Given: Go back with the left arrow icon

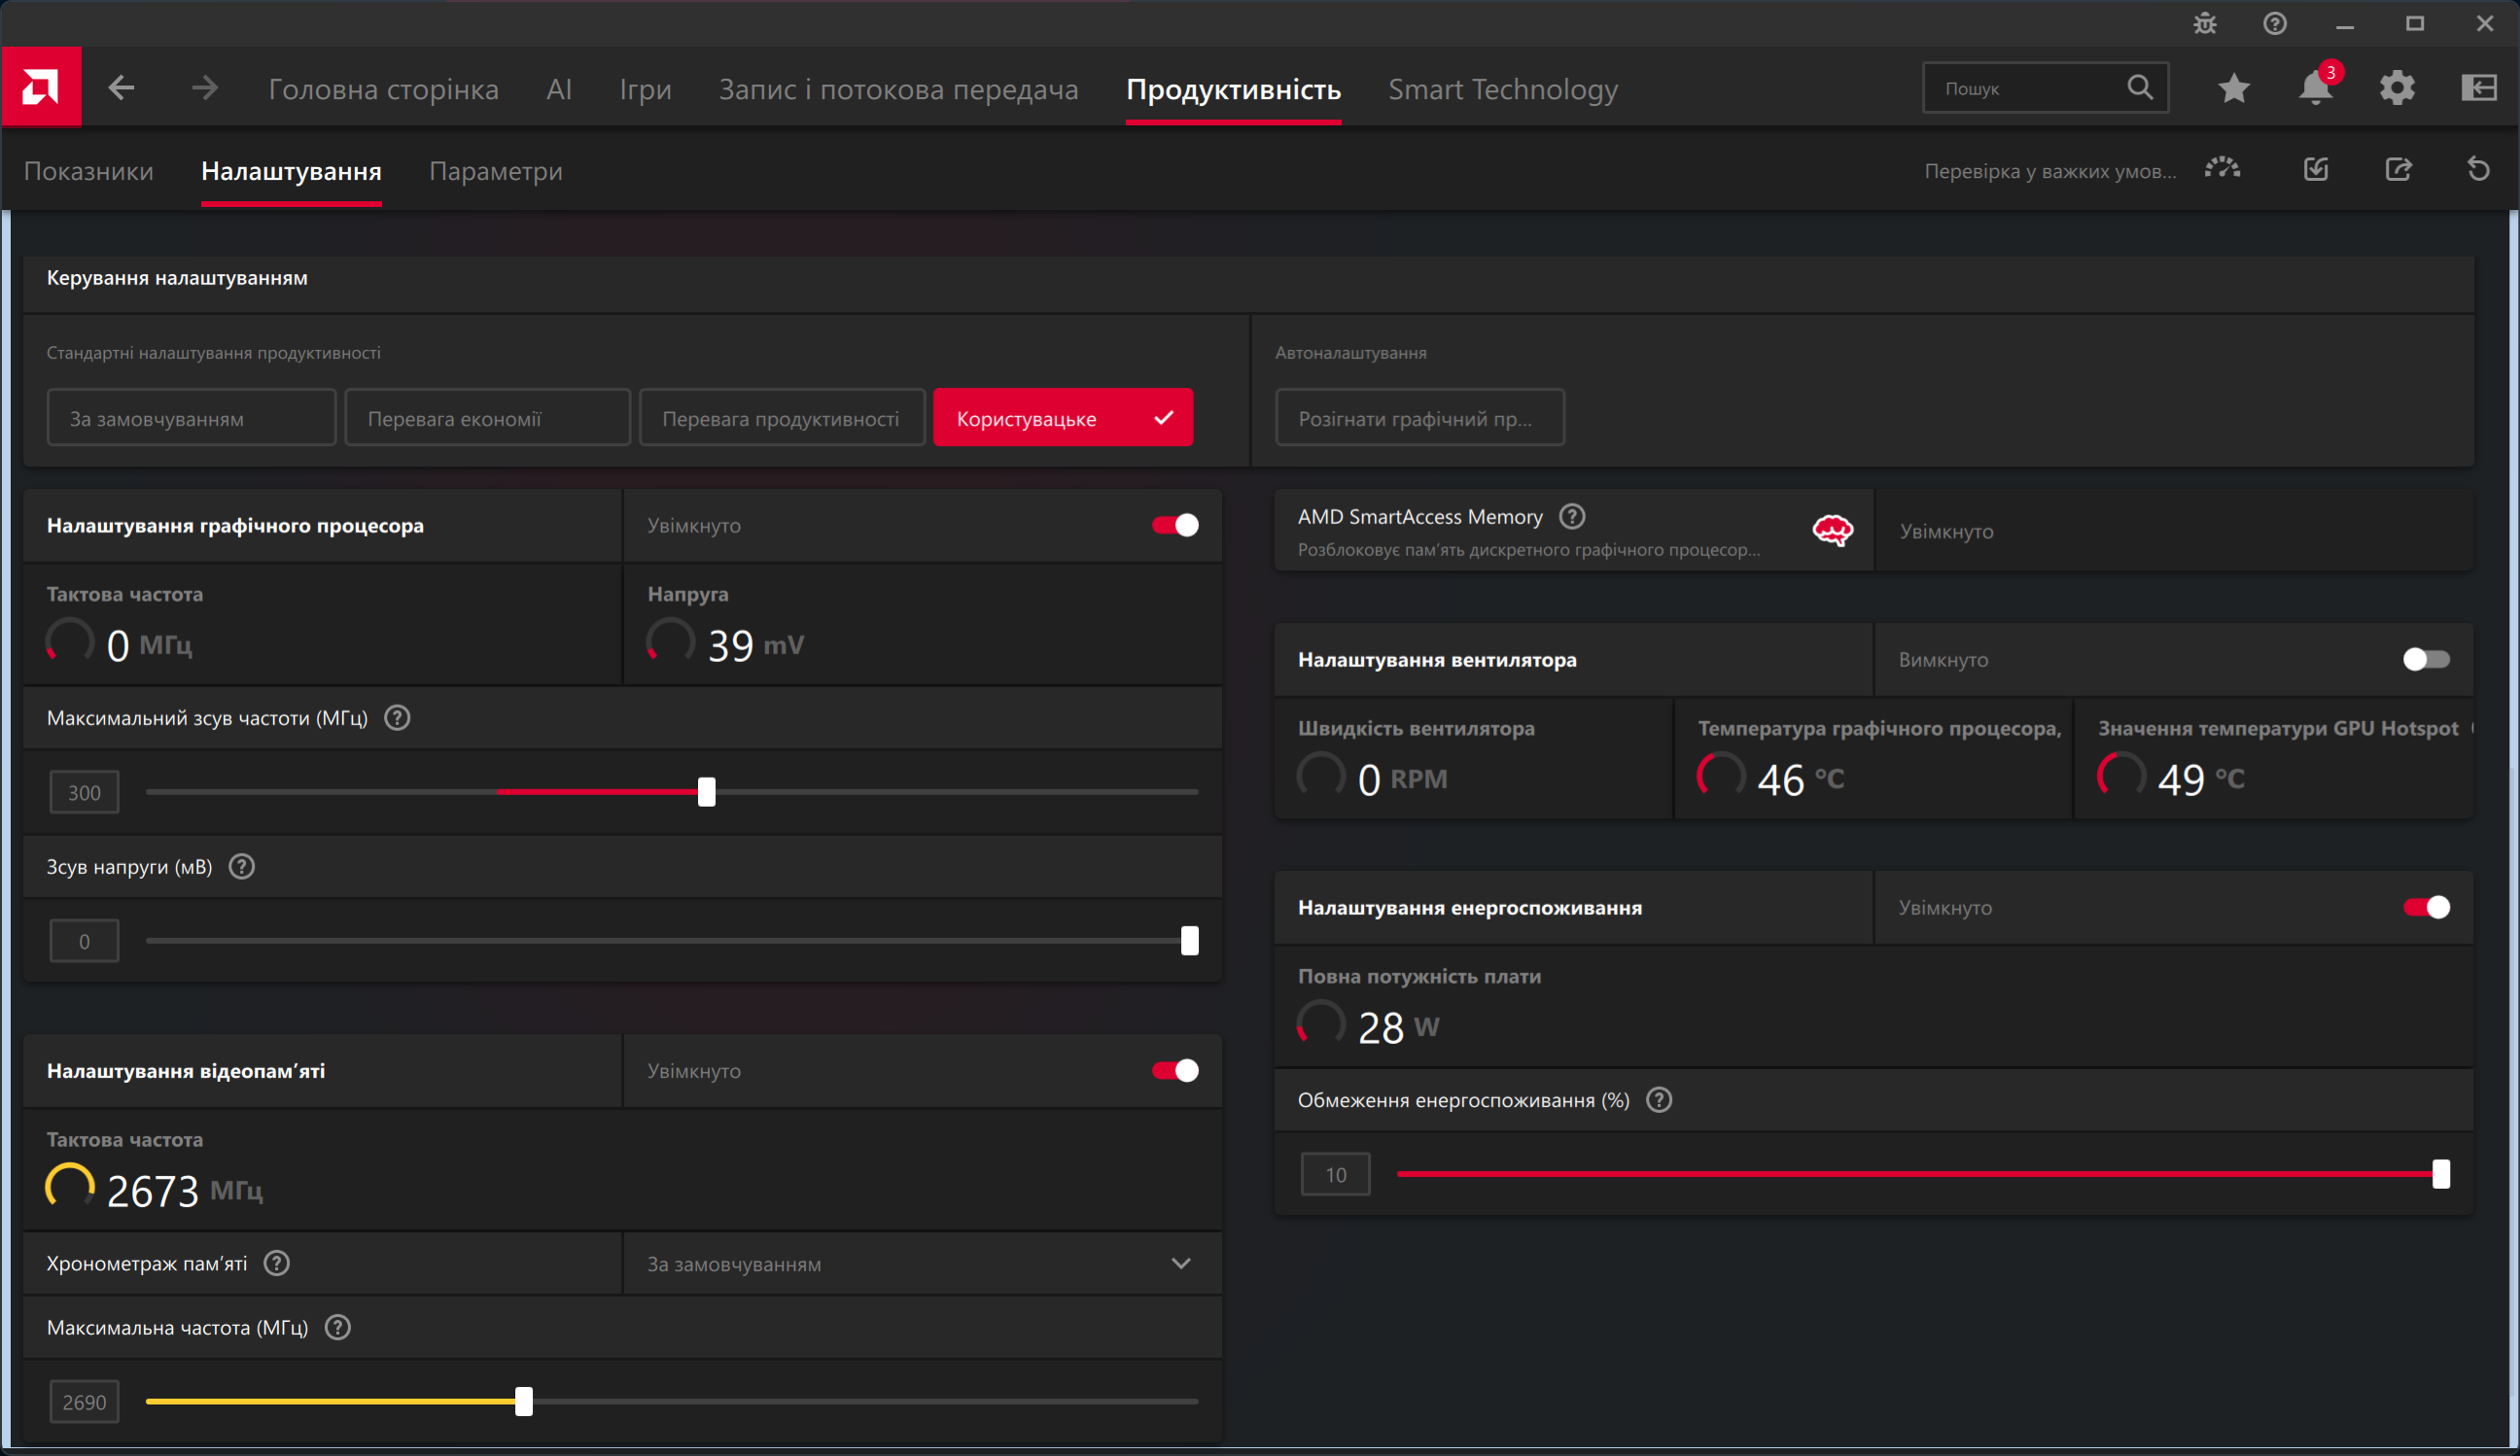Looking at the screenshot, I should coord(122,88).
